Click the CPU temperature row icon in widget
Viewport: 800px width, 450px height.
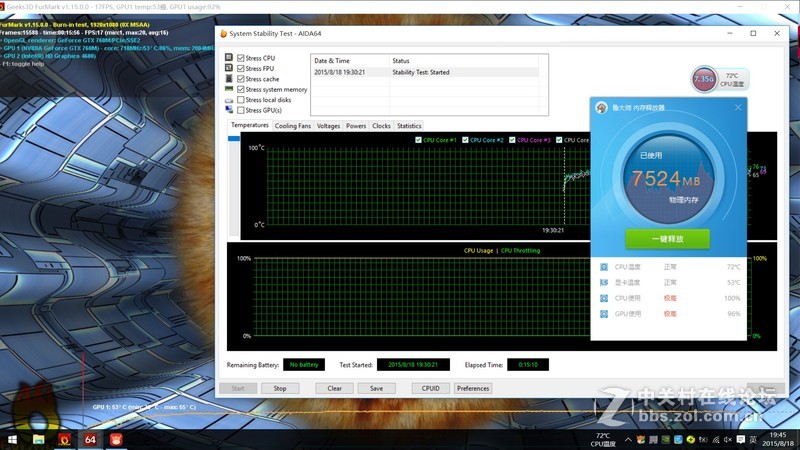[603, 267]
